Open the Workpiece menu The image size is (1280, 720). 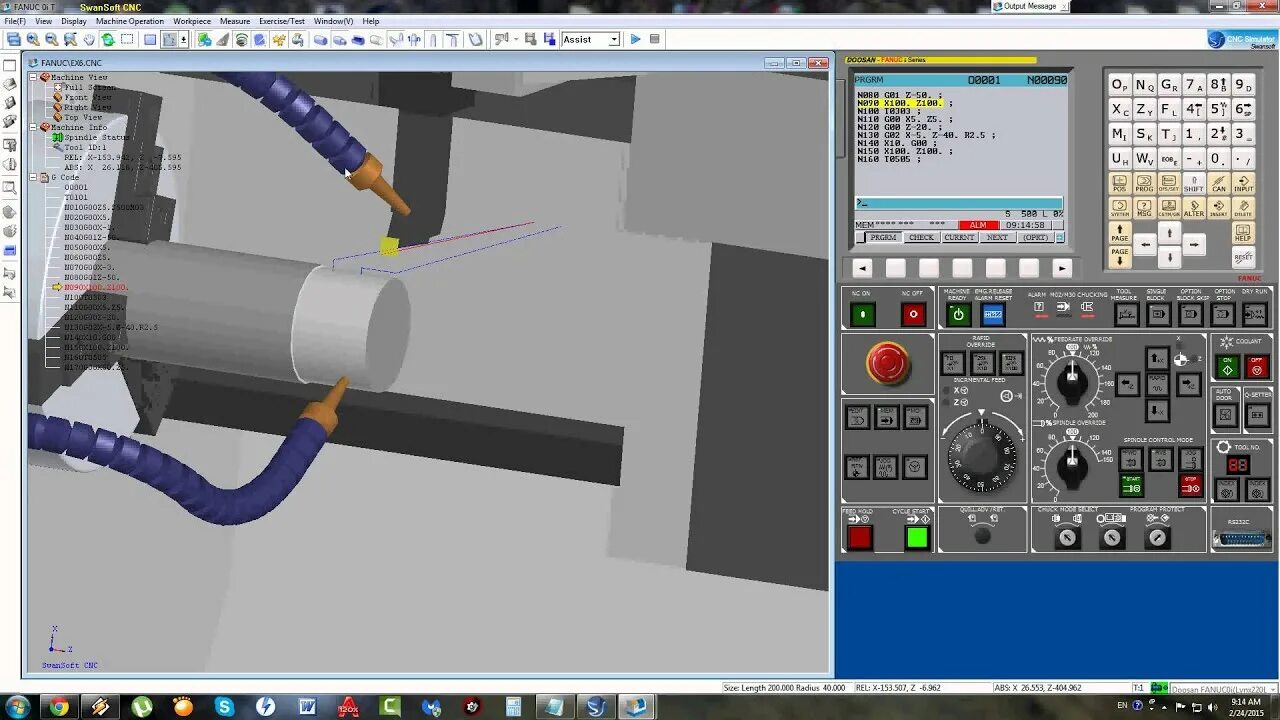coord(192,21)
